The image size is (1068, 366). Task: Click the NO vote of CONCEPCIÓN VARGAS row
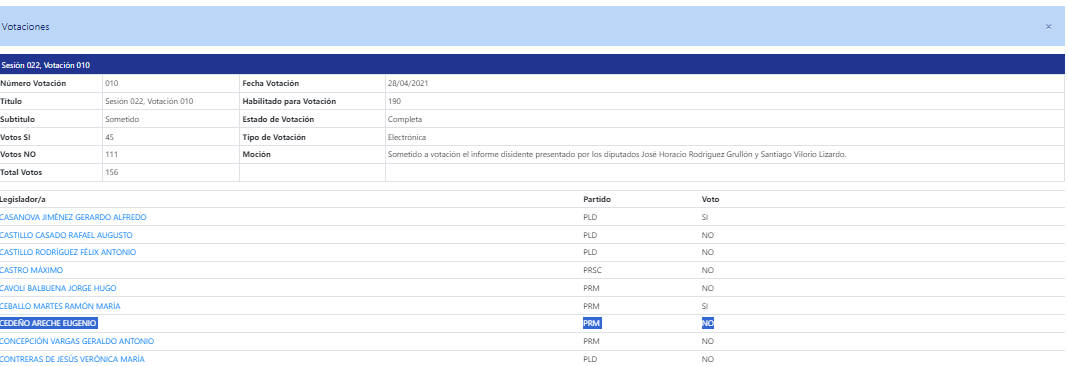[708, 341]
